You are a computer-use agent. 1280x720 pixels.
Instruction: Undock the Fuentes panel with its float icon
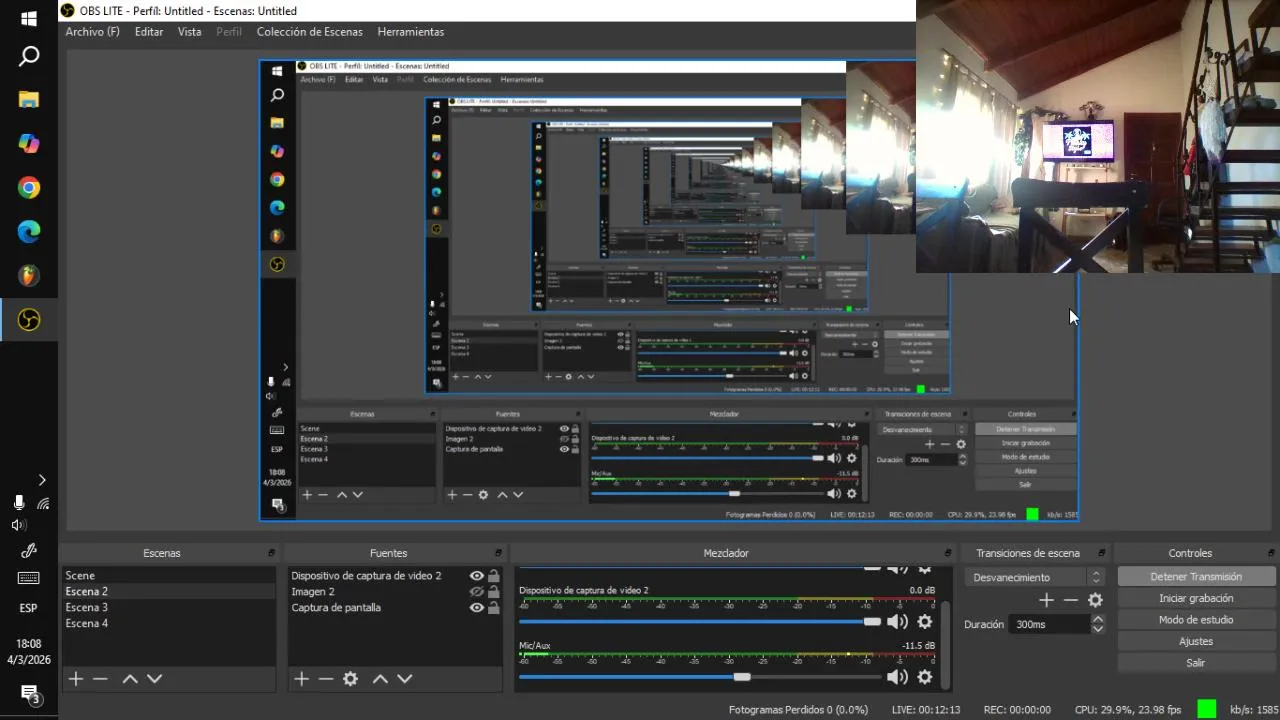(498, 553)
